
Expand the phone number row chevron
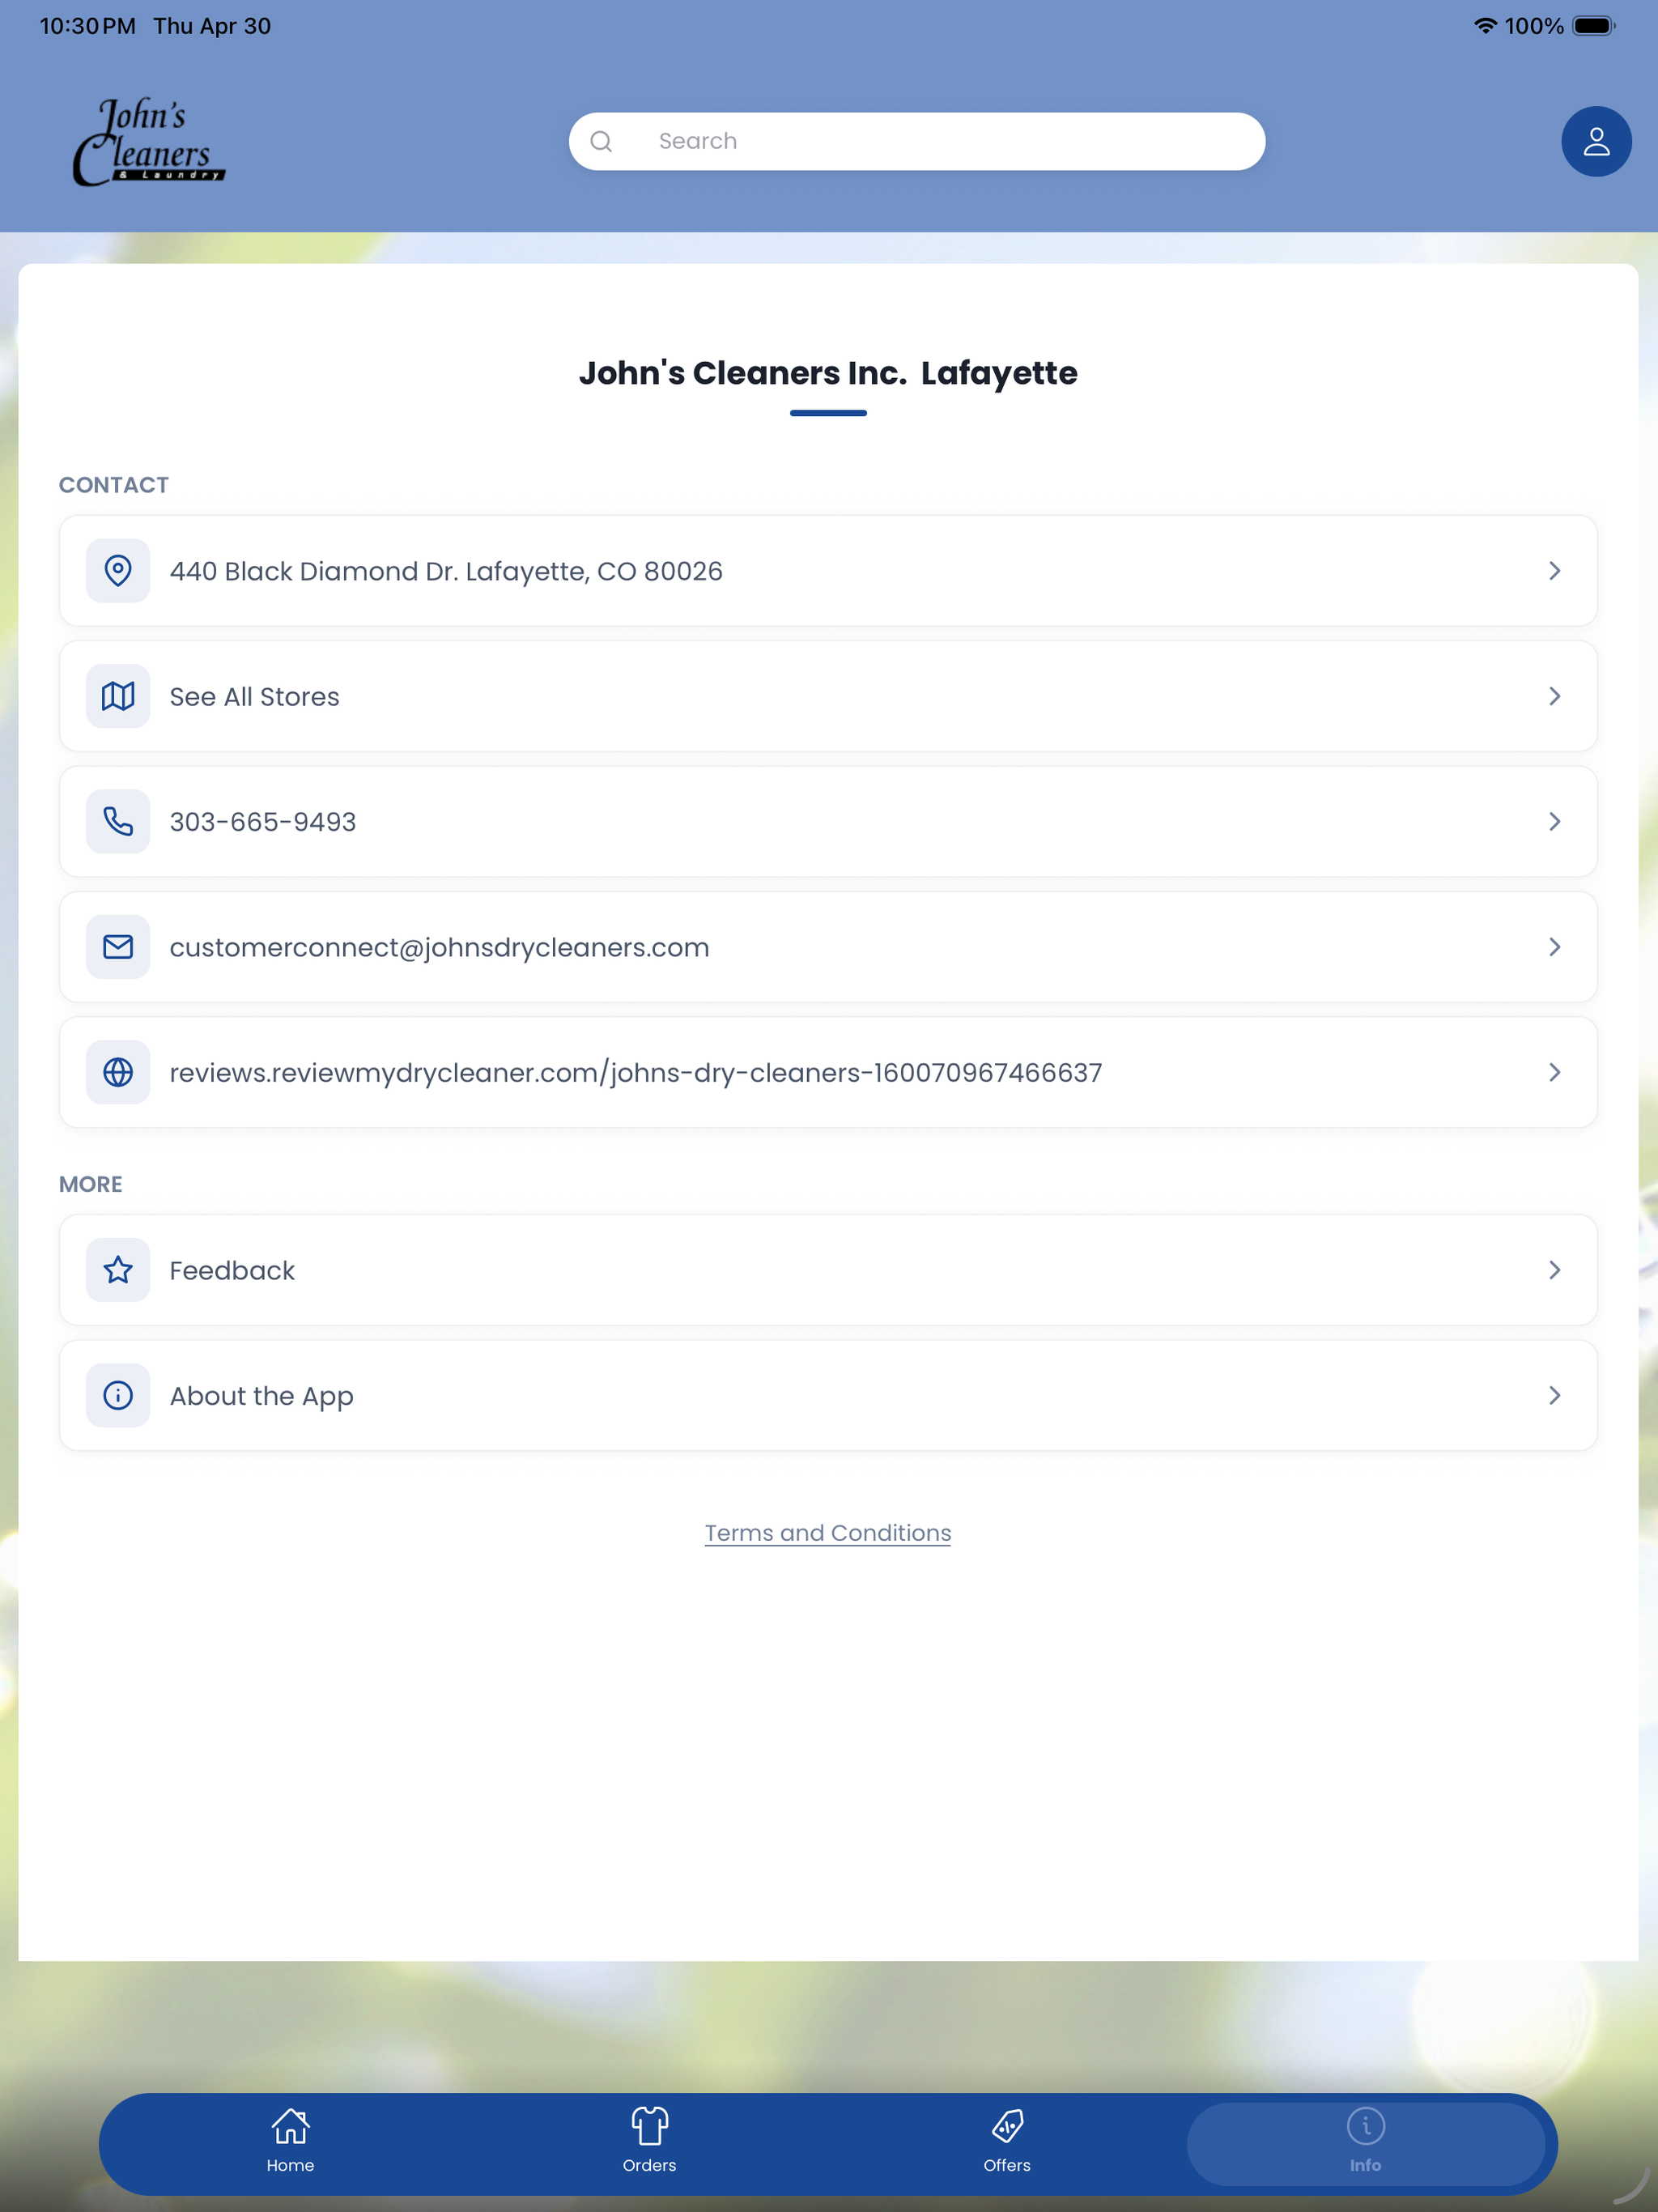[x=1554, y=821]
